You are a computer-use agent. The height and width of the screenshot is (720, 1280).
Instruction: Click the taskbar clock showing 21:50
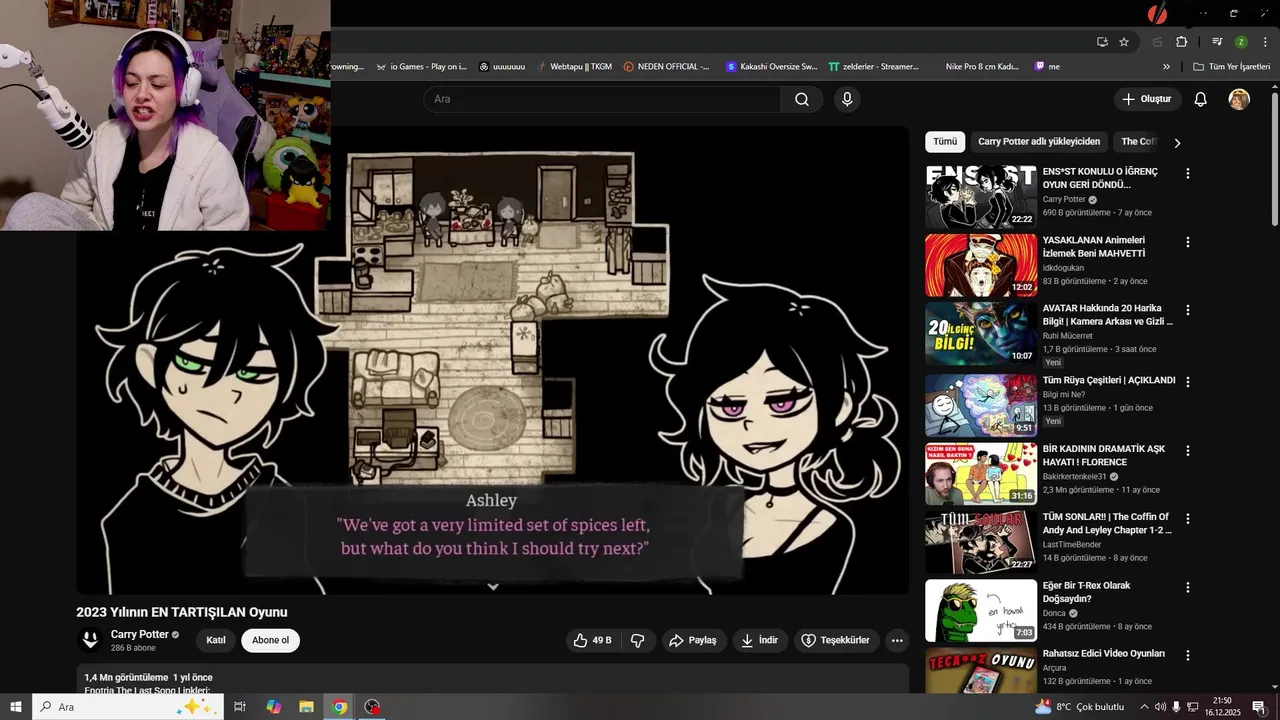1222,707
